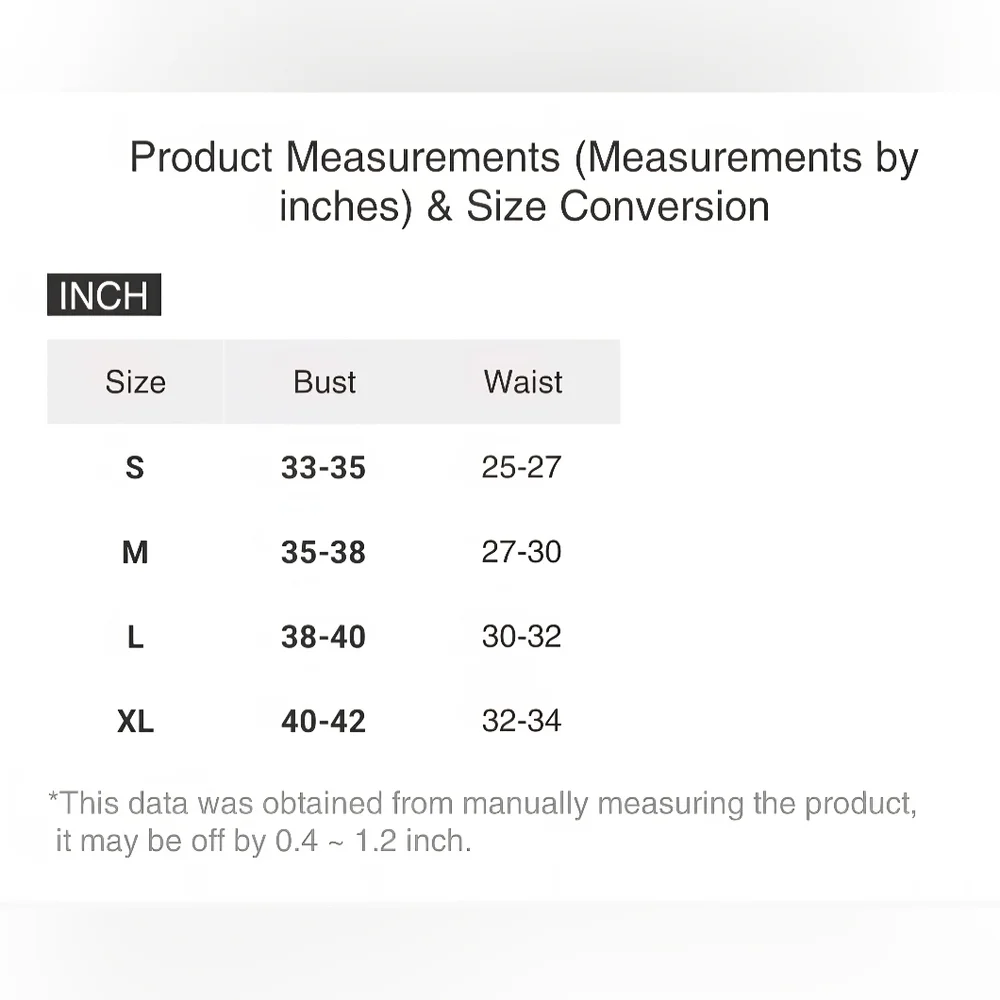Click the INCH unit label
Screen dimensions: 1000x1000
coord(104,296)
